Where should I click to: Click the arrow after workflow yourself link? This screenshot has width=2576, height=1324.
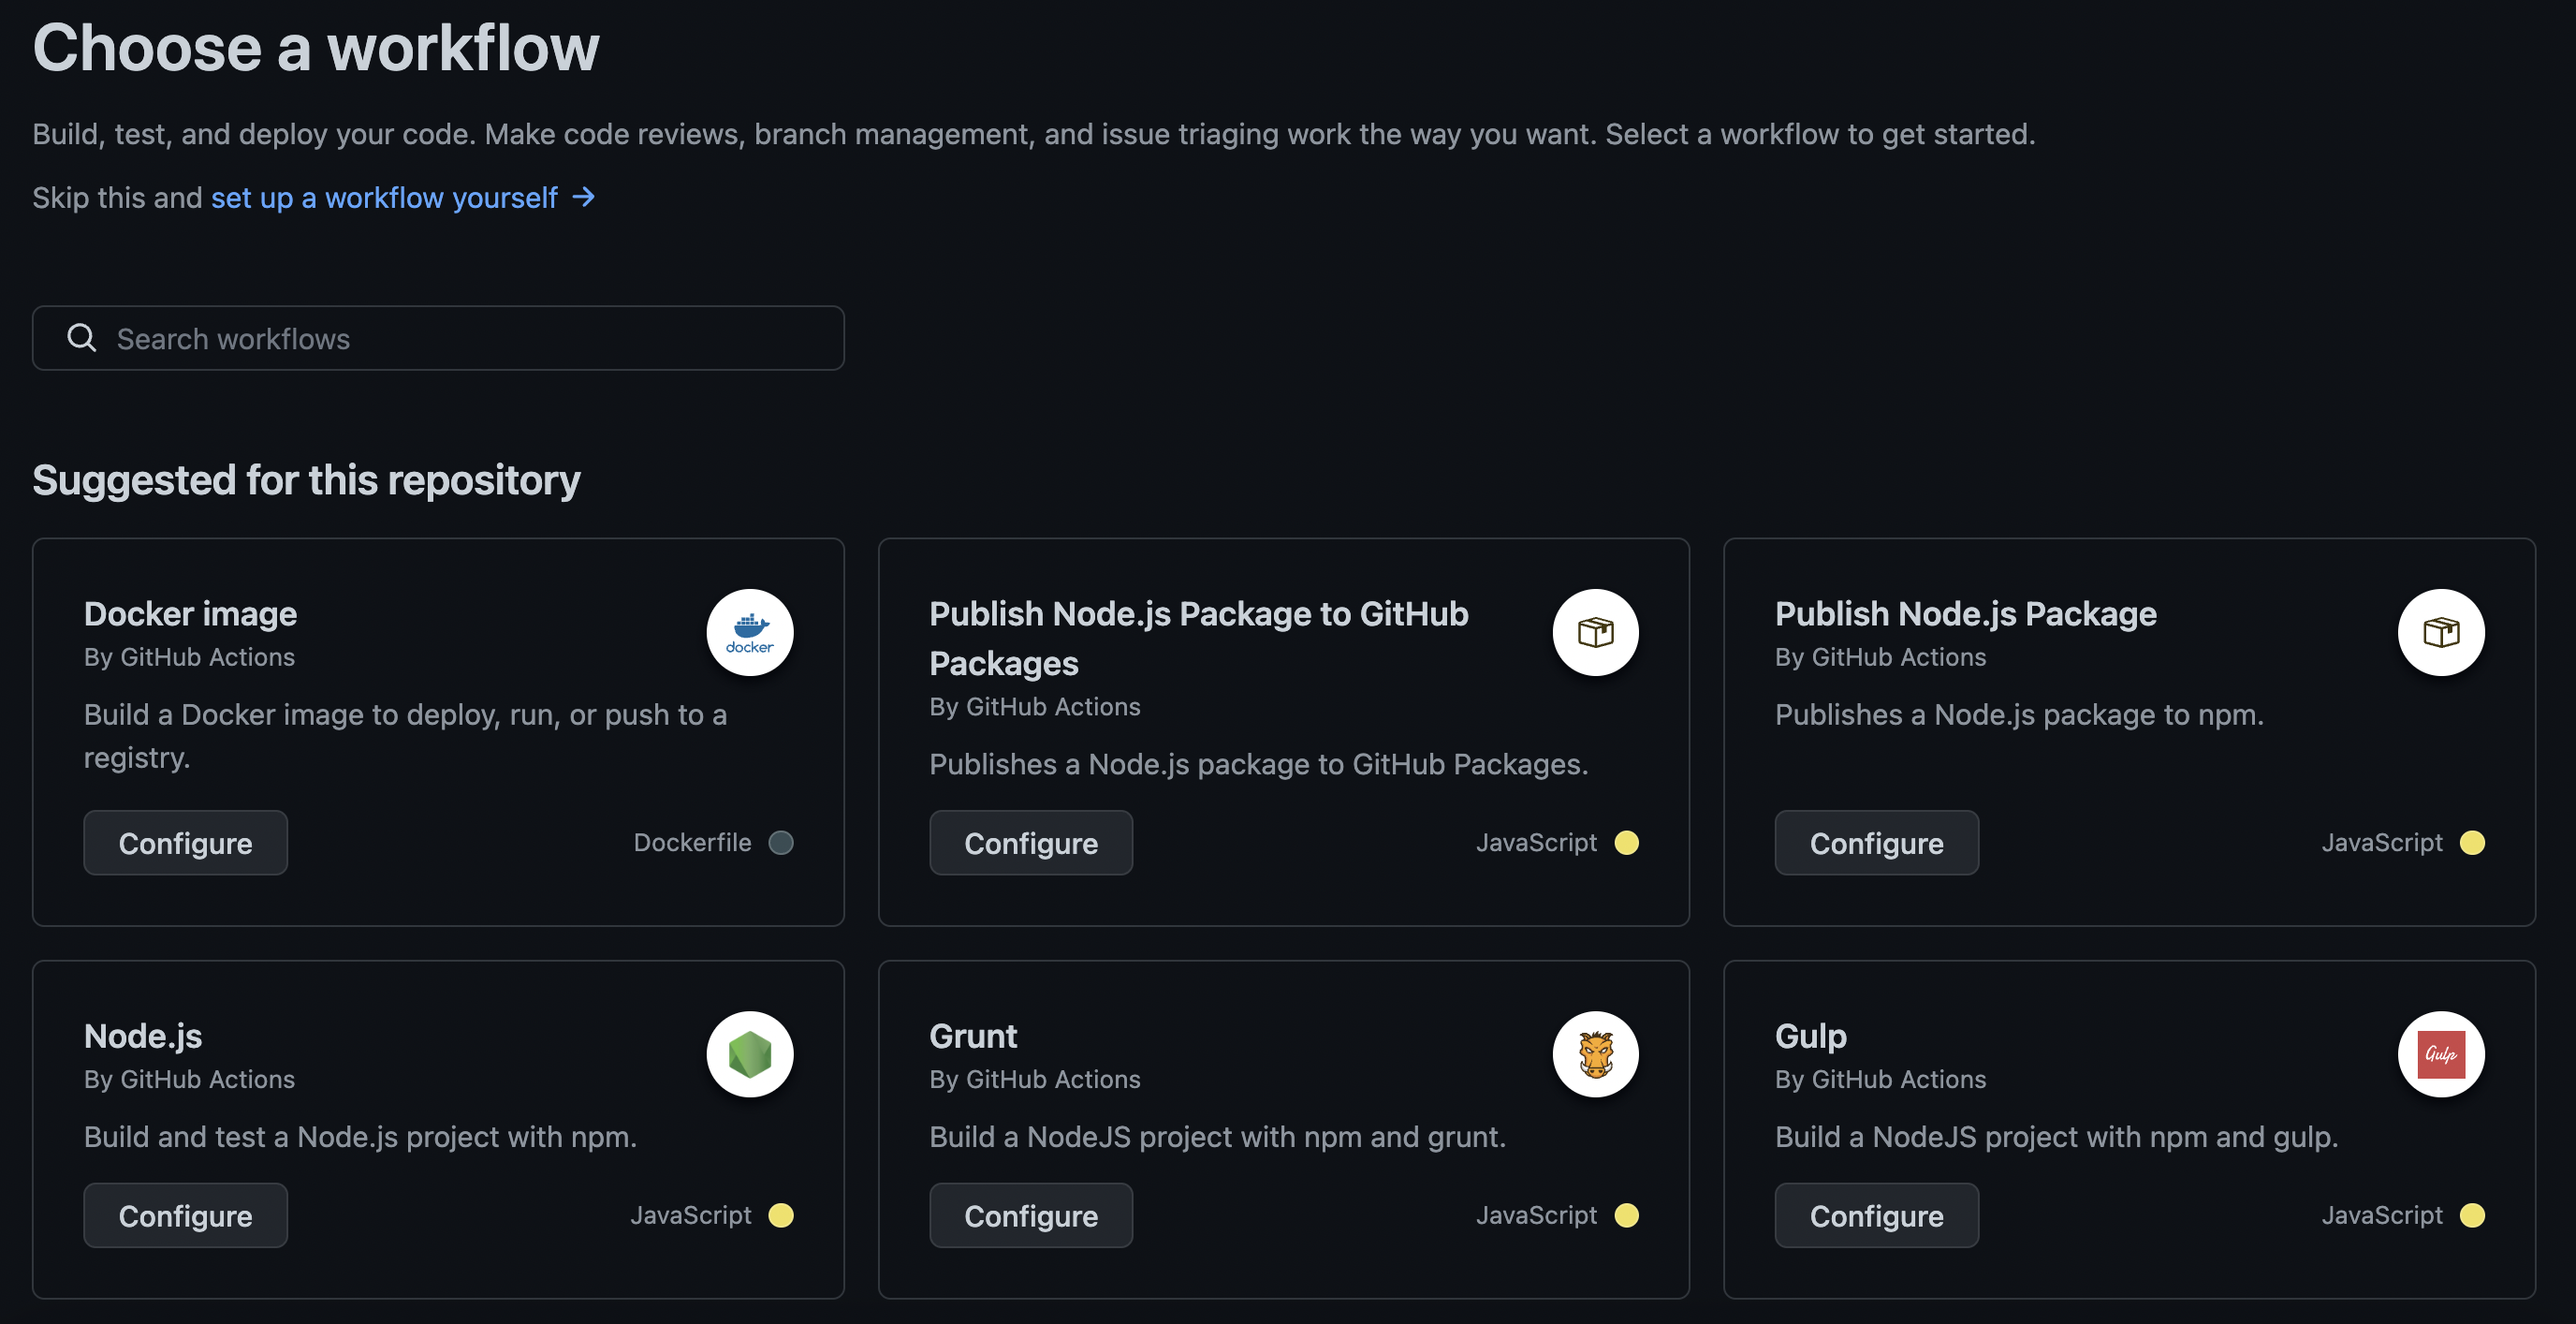tap(584, 197)
